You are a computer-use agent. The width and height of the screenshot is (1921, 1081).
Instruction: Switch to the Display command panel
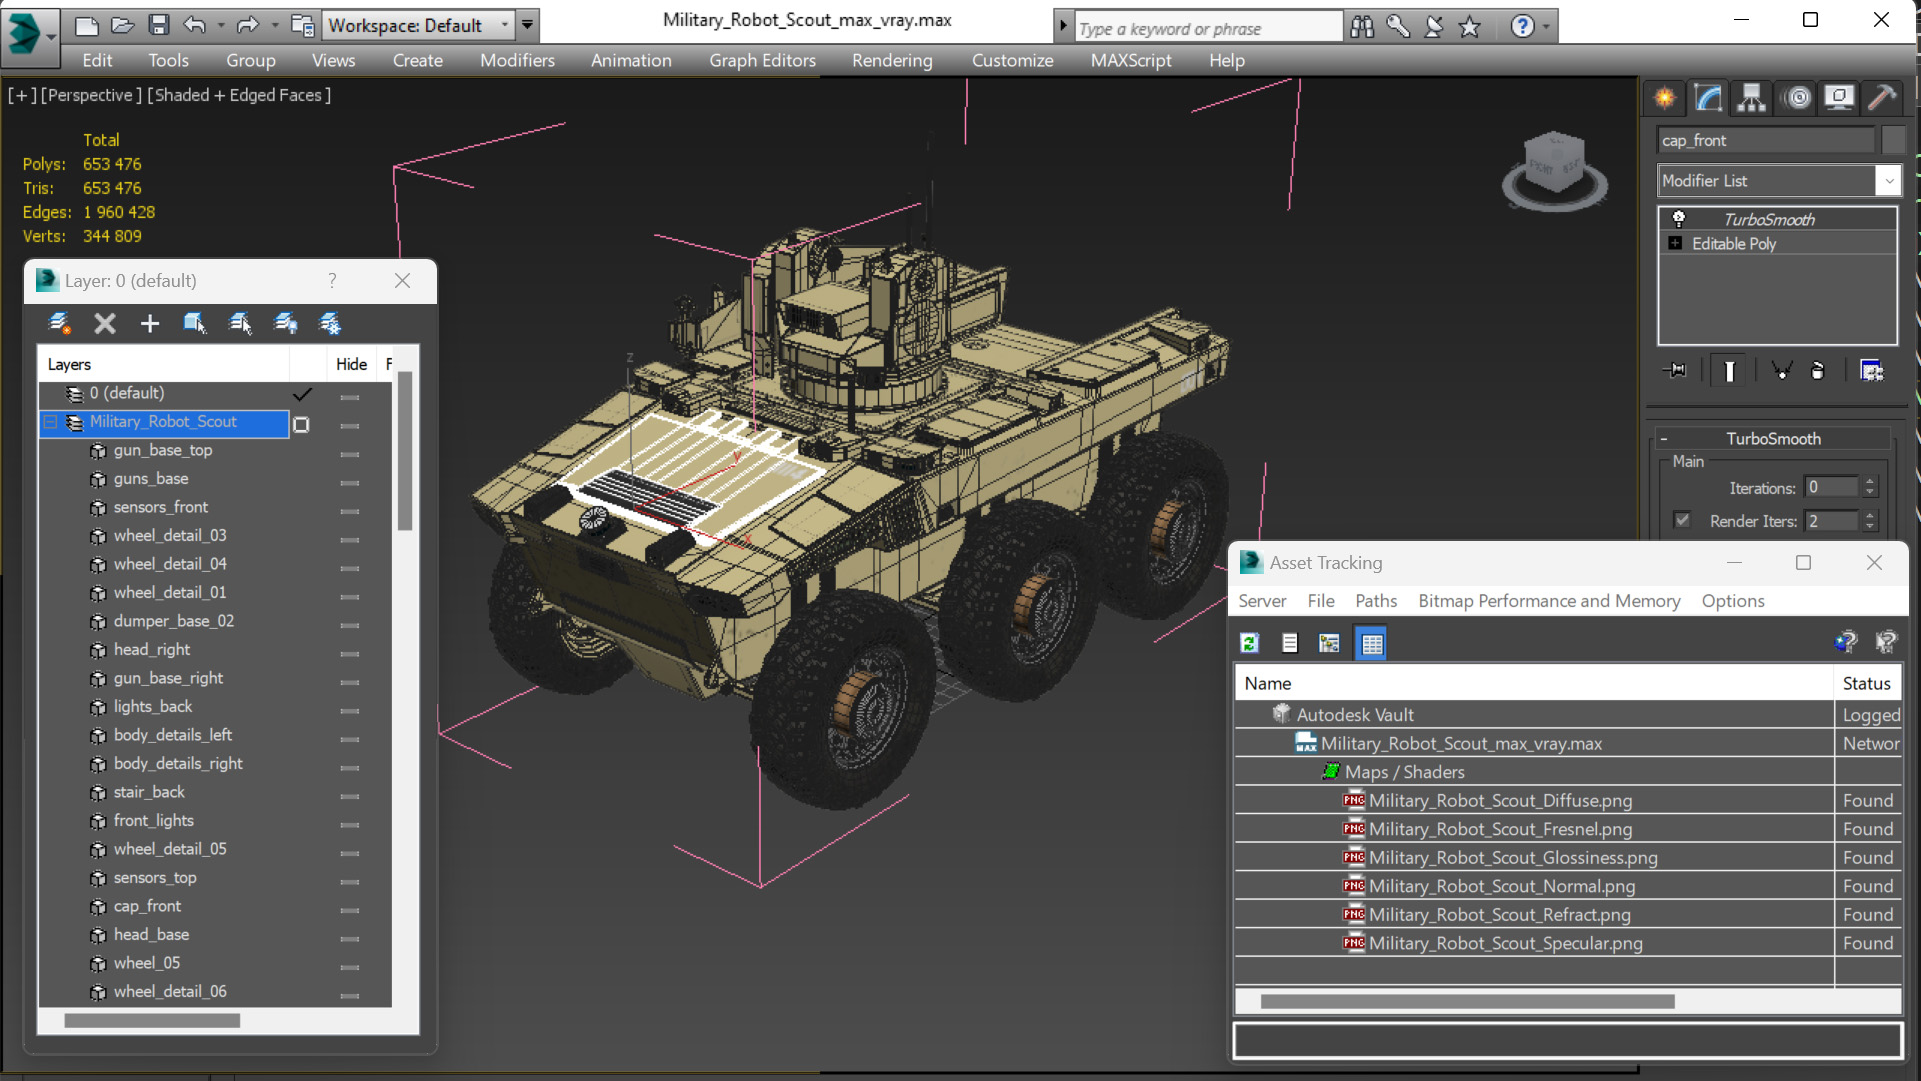[x=1839, y=98]
